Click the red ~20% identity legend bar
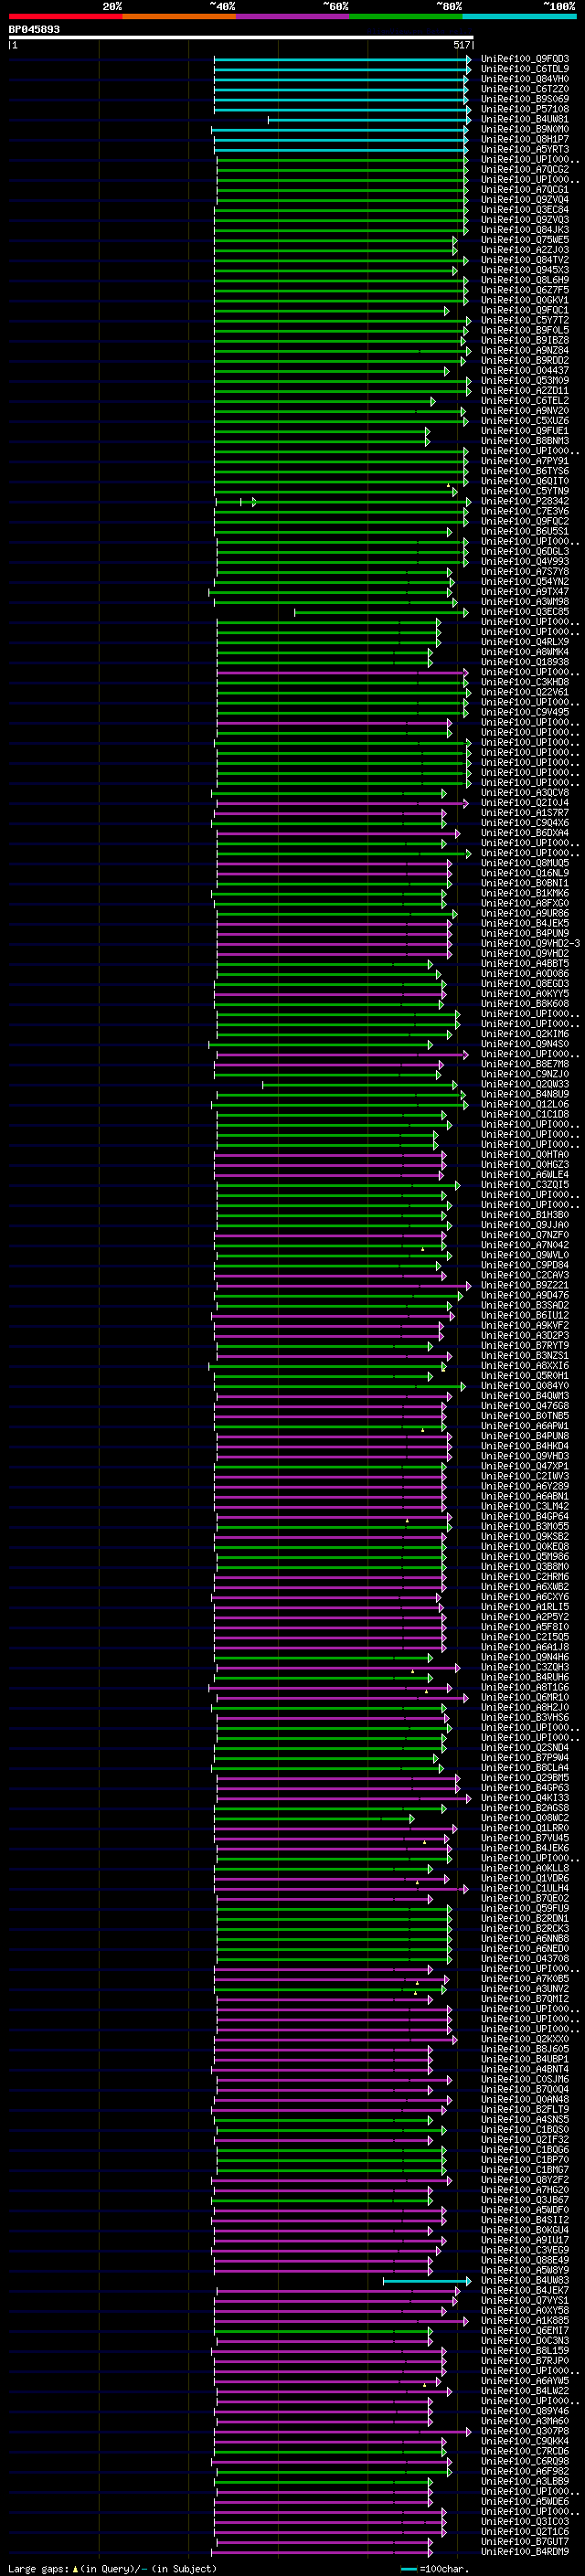Screen dimensions: 585x2576 tap(65, 16)
